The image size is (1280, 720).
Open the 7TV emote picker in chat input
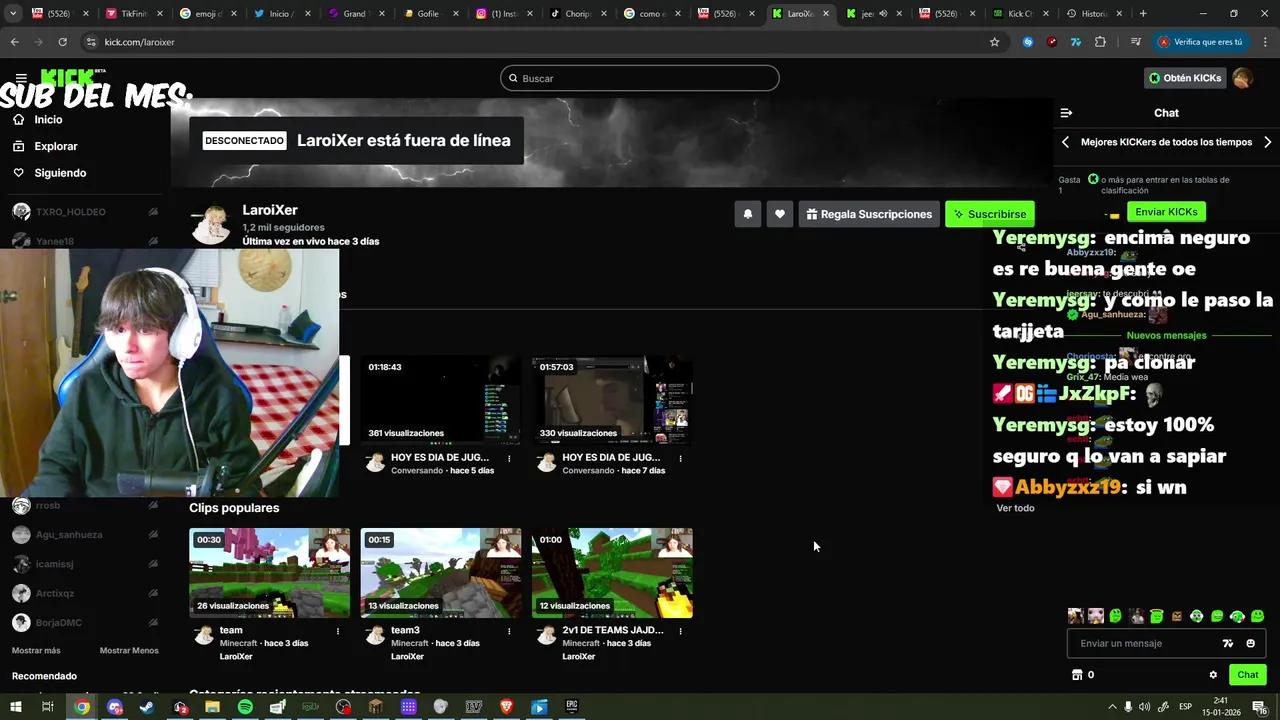click(1228, 644)
